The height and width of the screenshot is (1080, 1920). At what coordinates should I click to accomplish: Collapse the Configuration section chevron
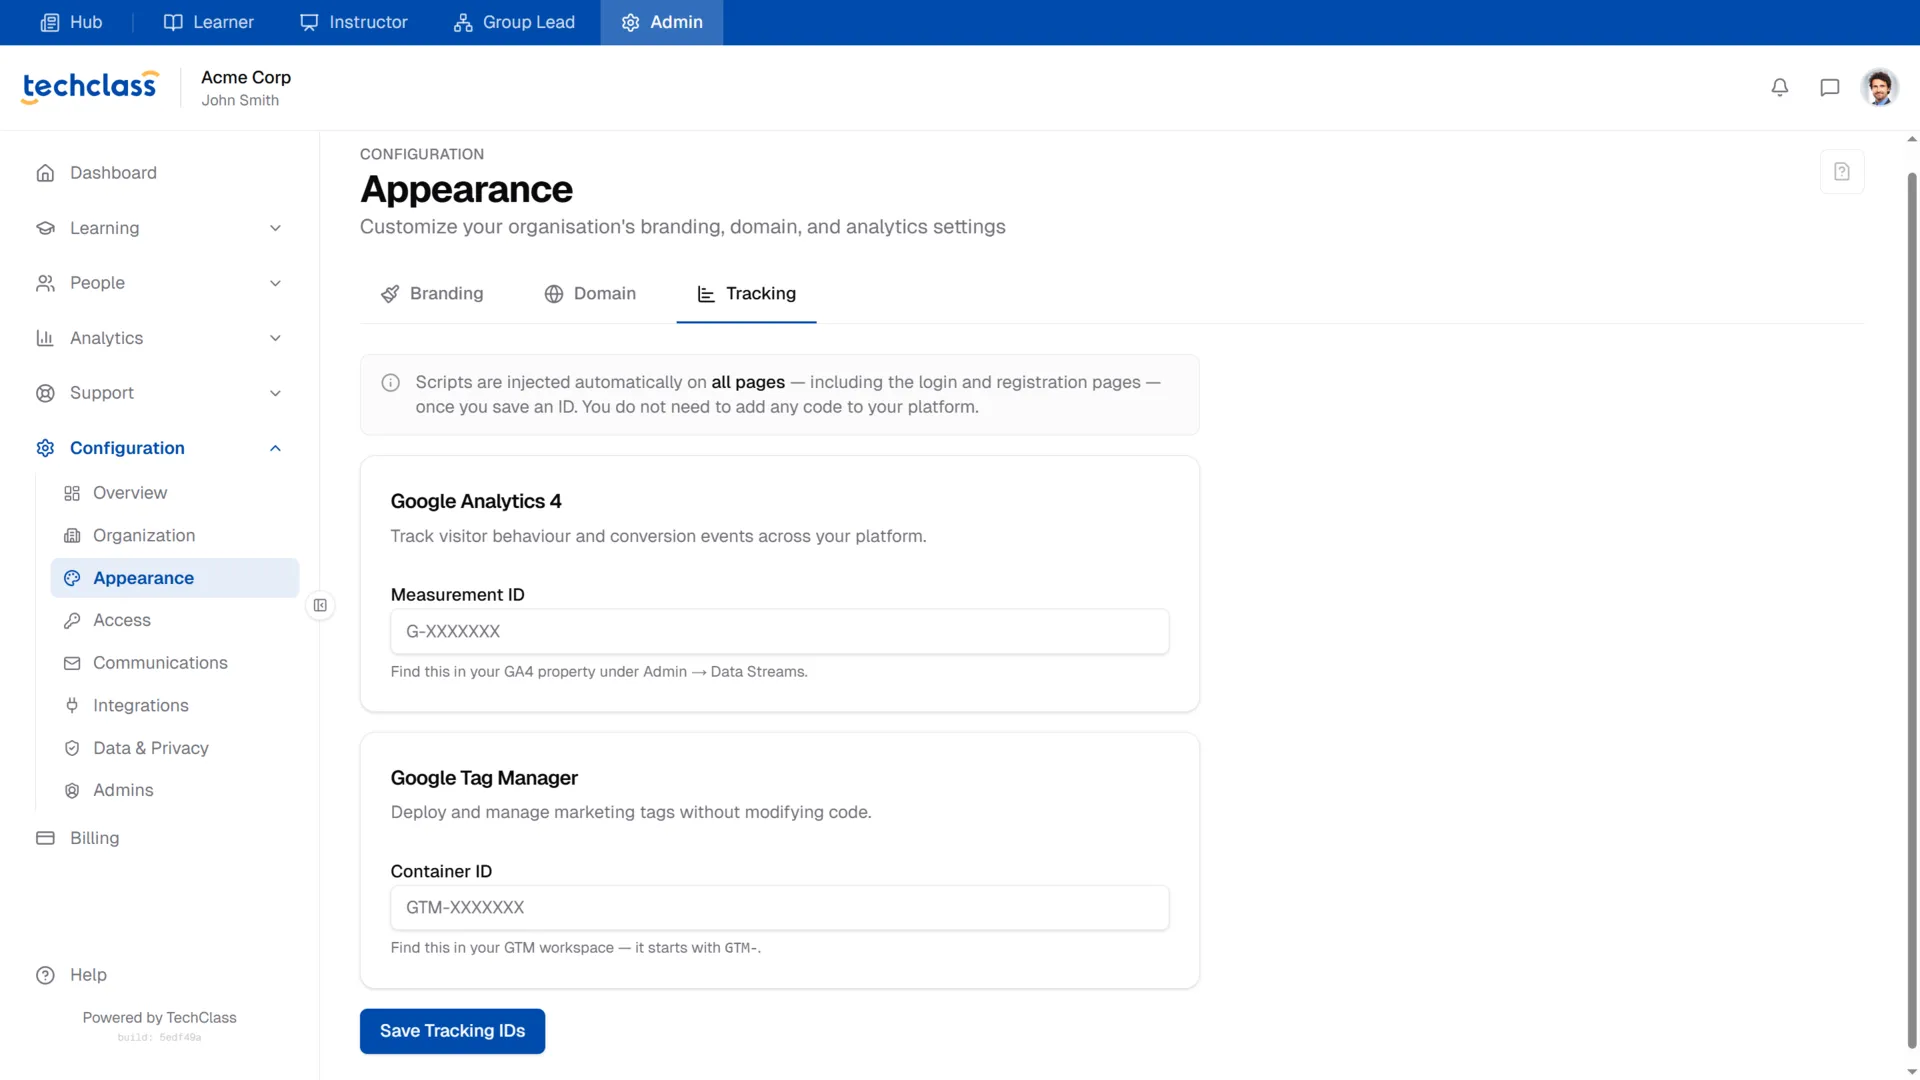275,448
